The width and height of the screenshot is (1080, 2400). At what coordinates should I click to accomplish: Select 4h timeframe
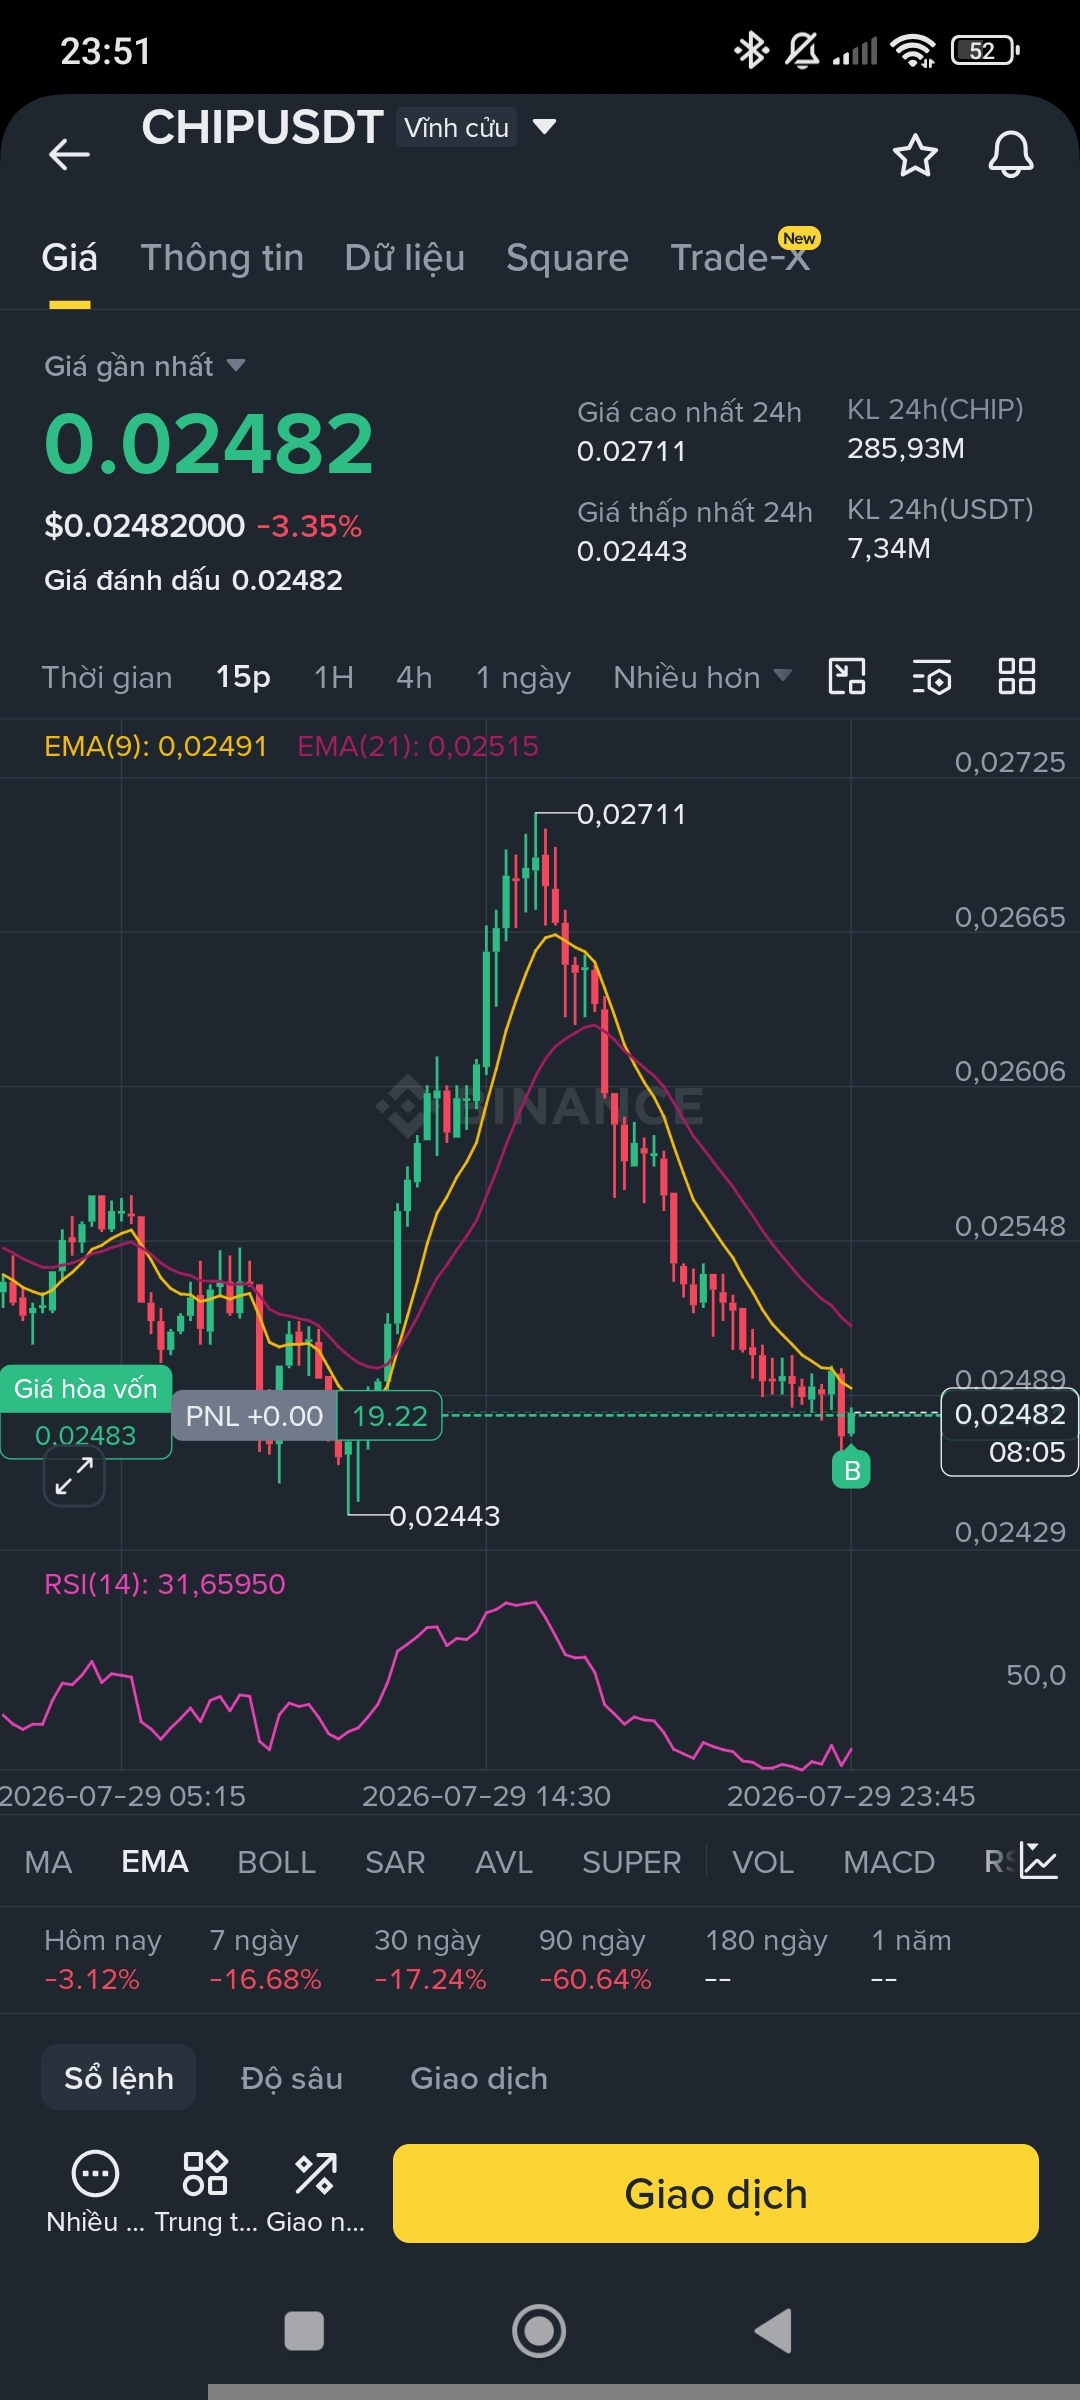(x=414, y=678)
